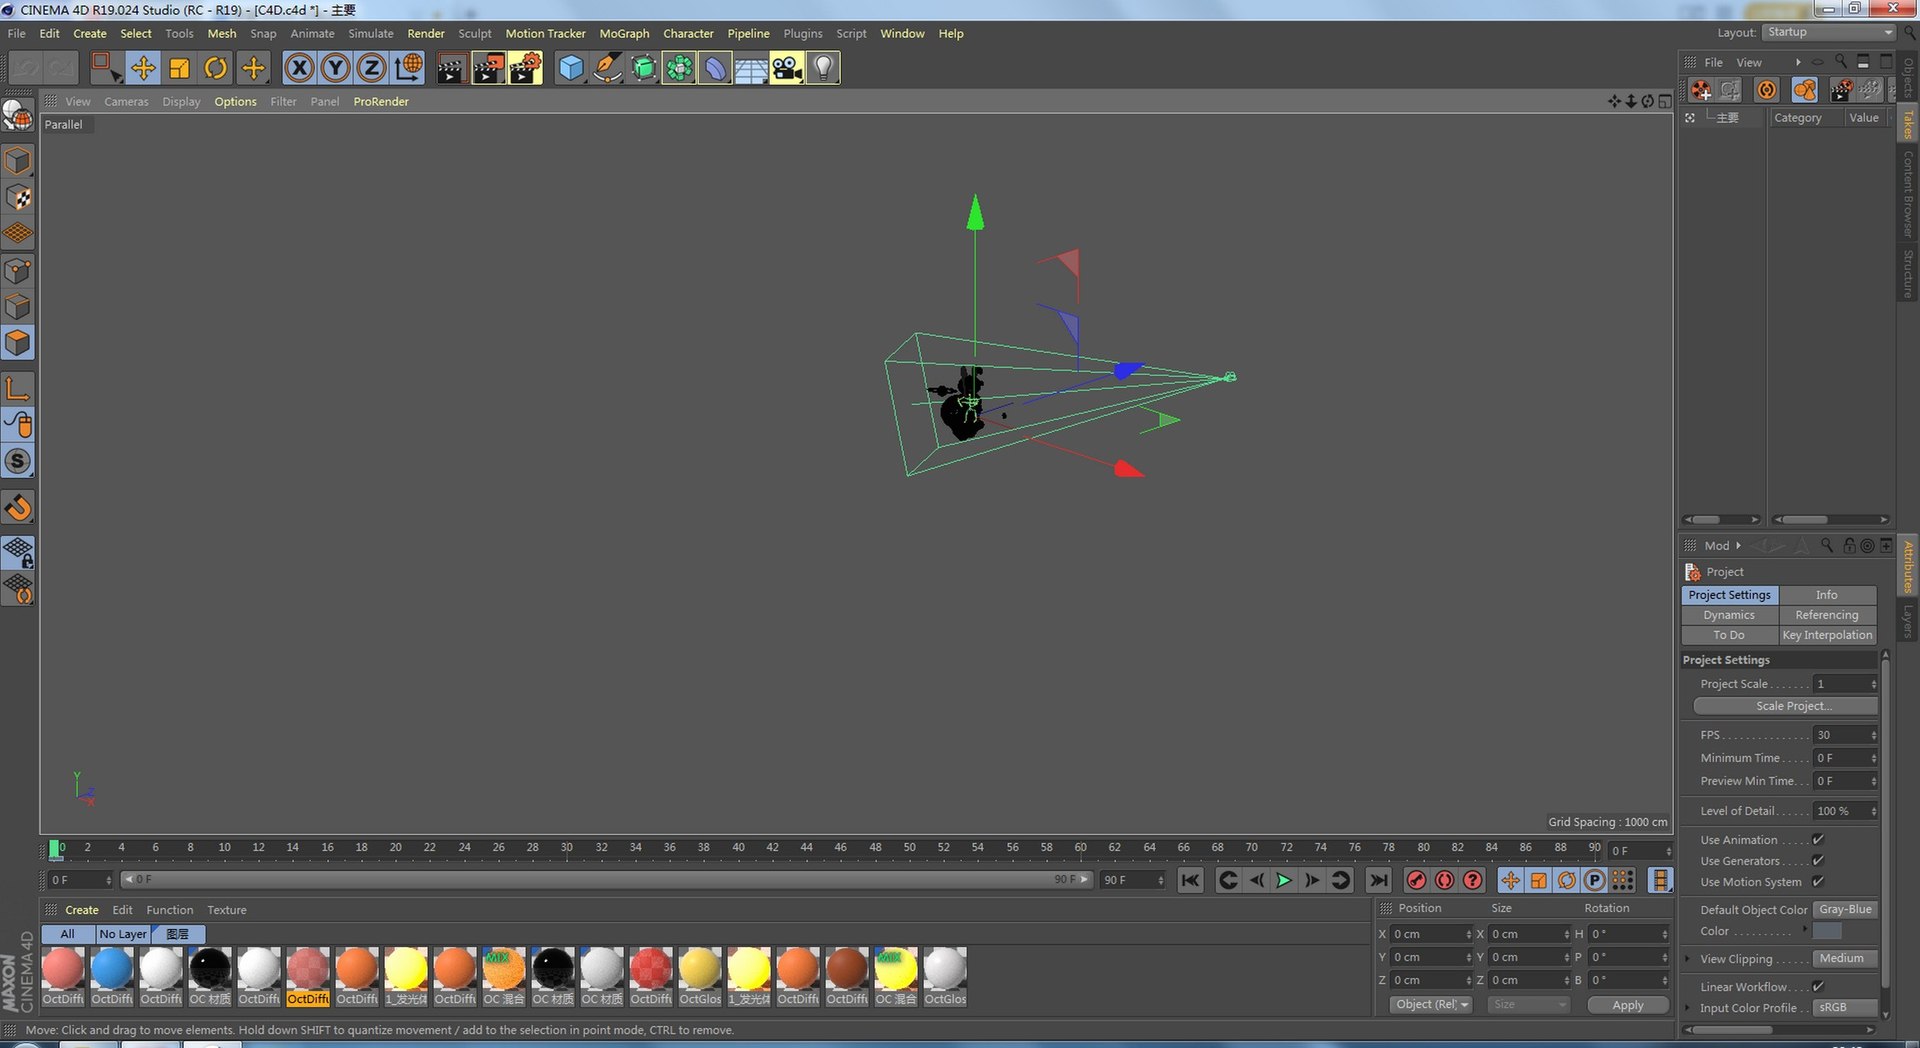Open the Simulate menu
1920x1048 pixels.
tap(371, 33)
